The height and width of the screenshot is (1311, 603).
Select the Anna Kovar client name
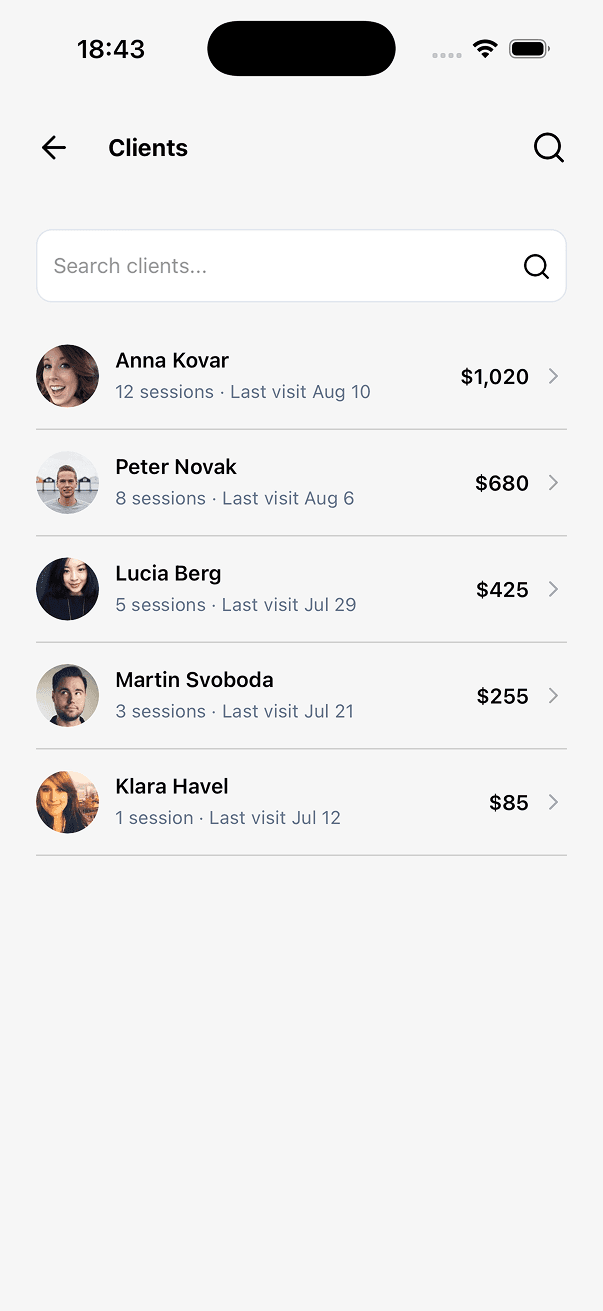[x=172, y=361]
